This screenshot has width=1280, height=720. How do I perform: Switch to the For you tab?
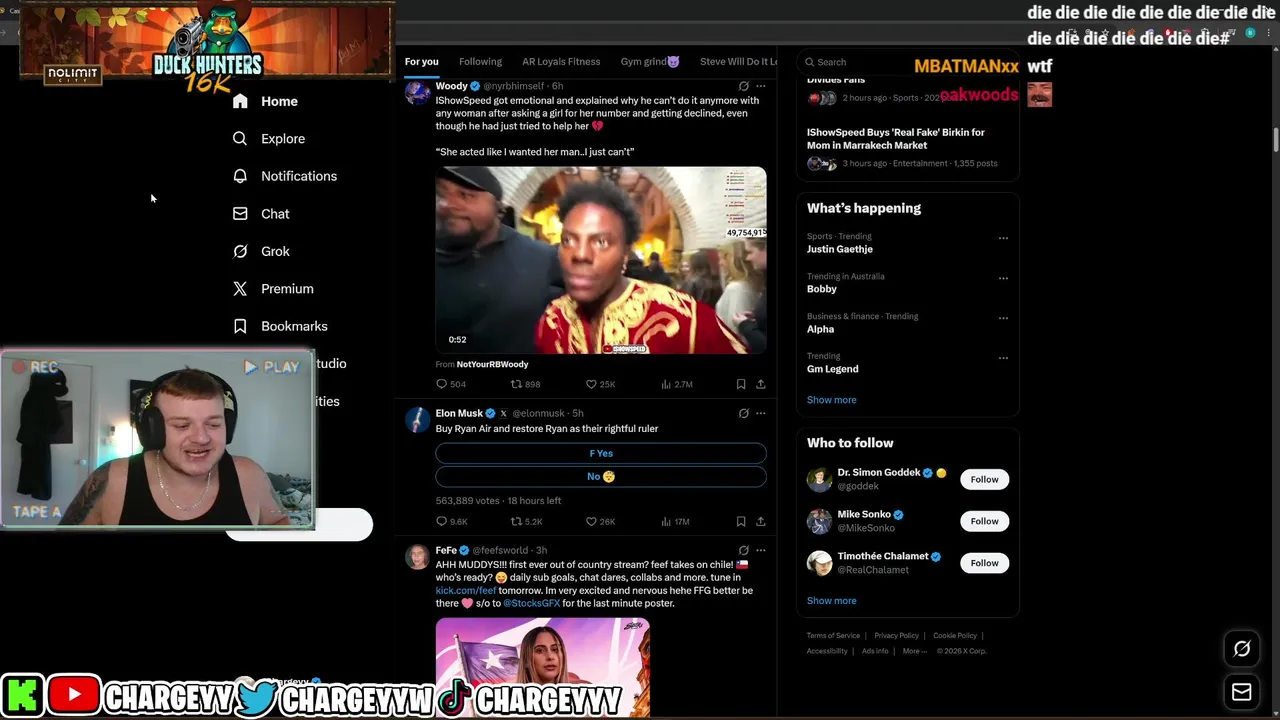point(421,62)
